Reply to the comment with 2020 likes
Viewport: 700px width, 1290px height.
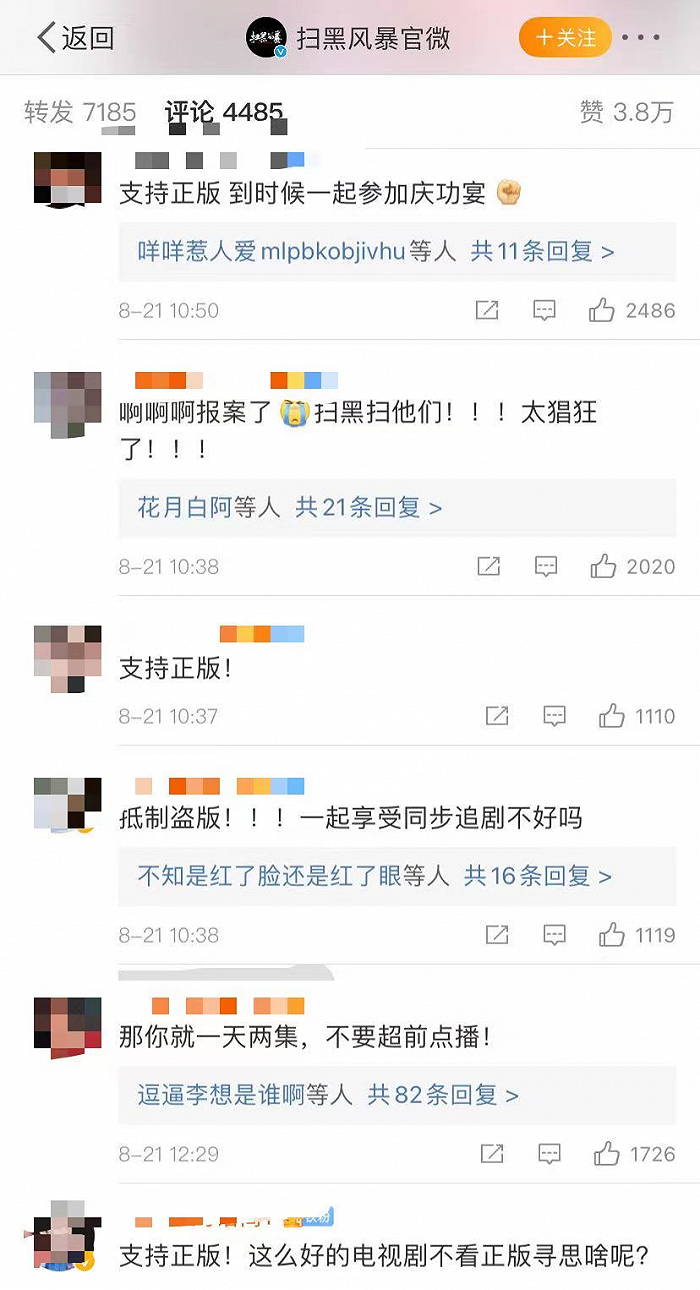click(x=546, y=567)
